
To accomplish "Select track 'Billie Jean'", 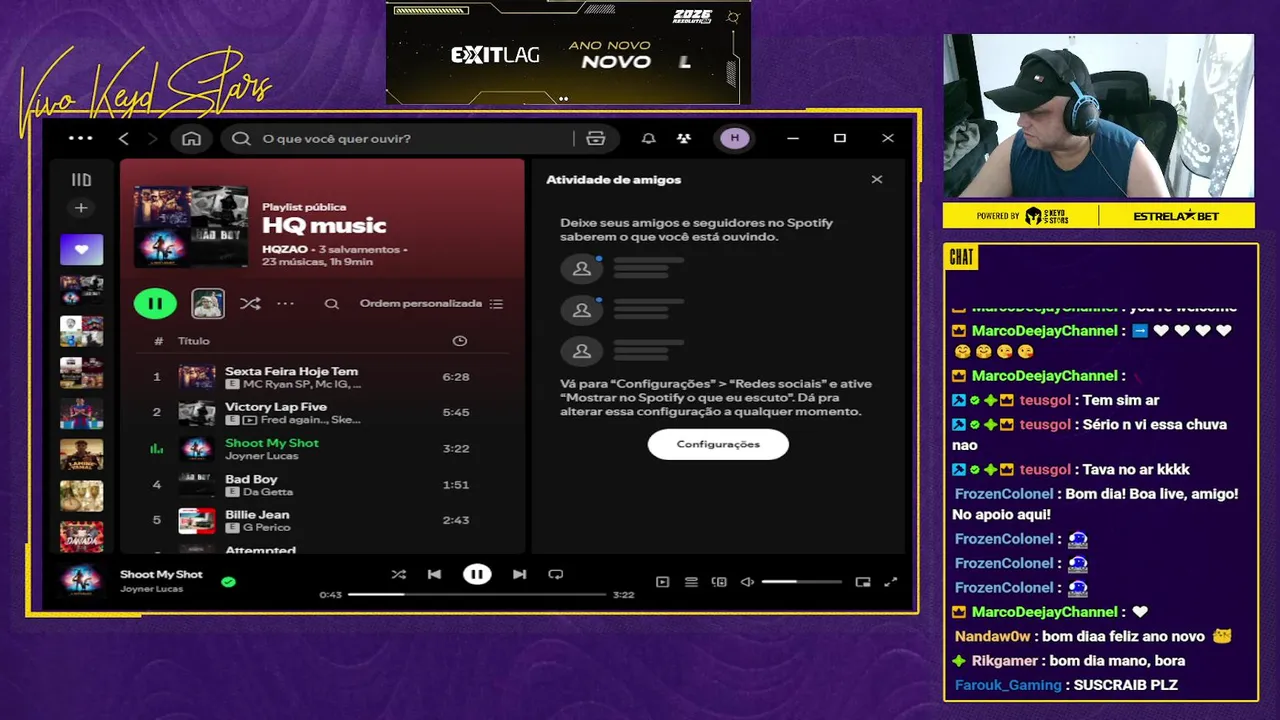I will tap(322, 520).
